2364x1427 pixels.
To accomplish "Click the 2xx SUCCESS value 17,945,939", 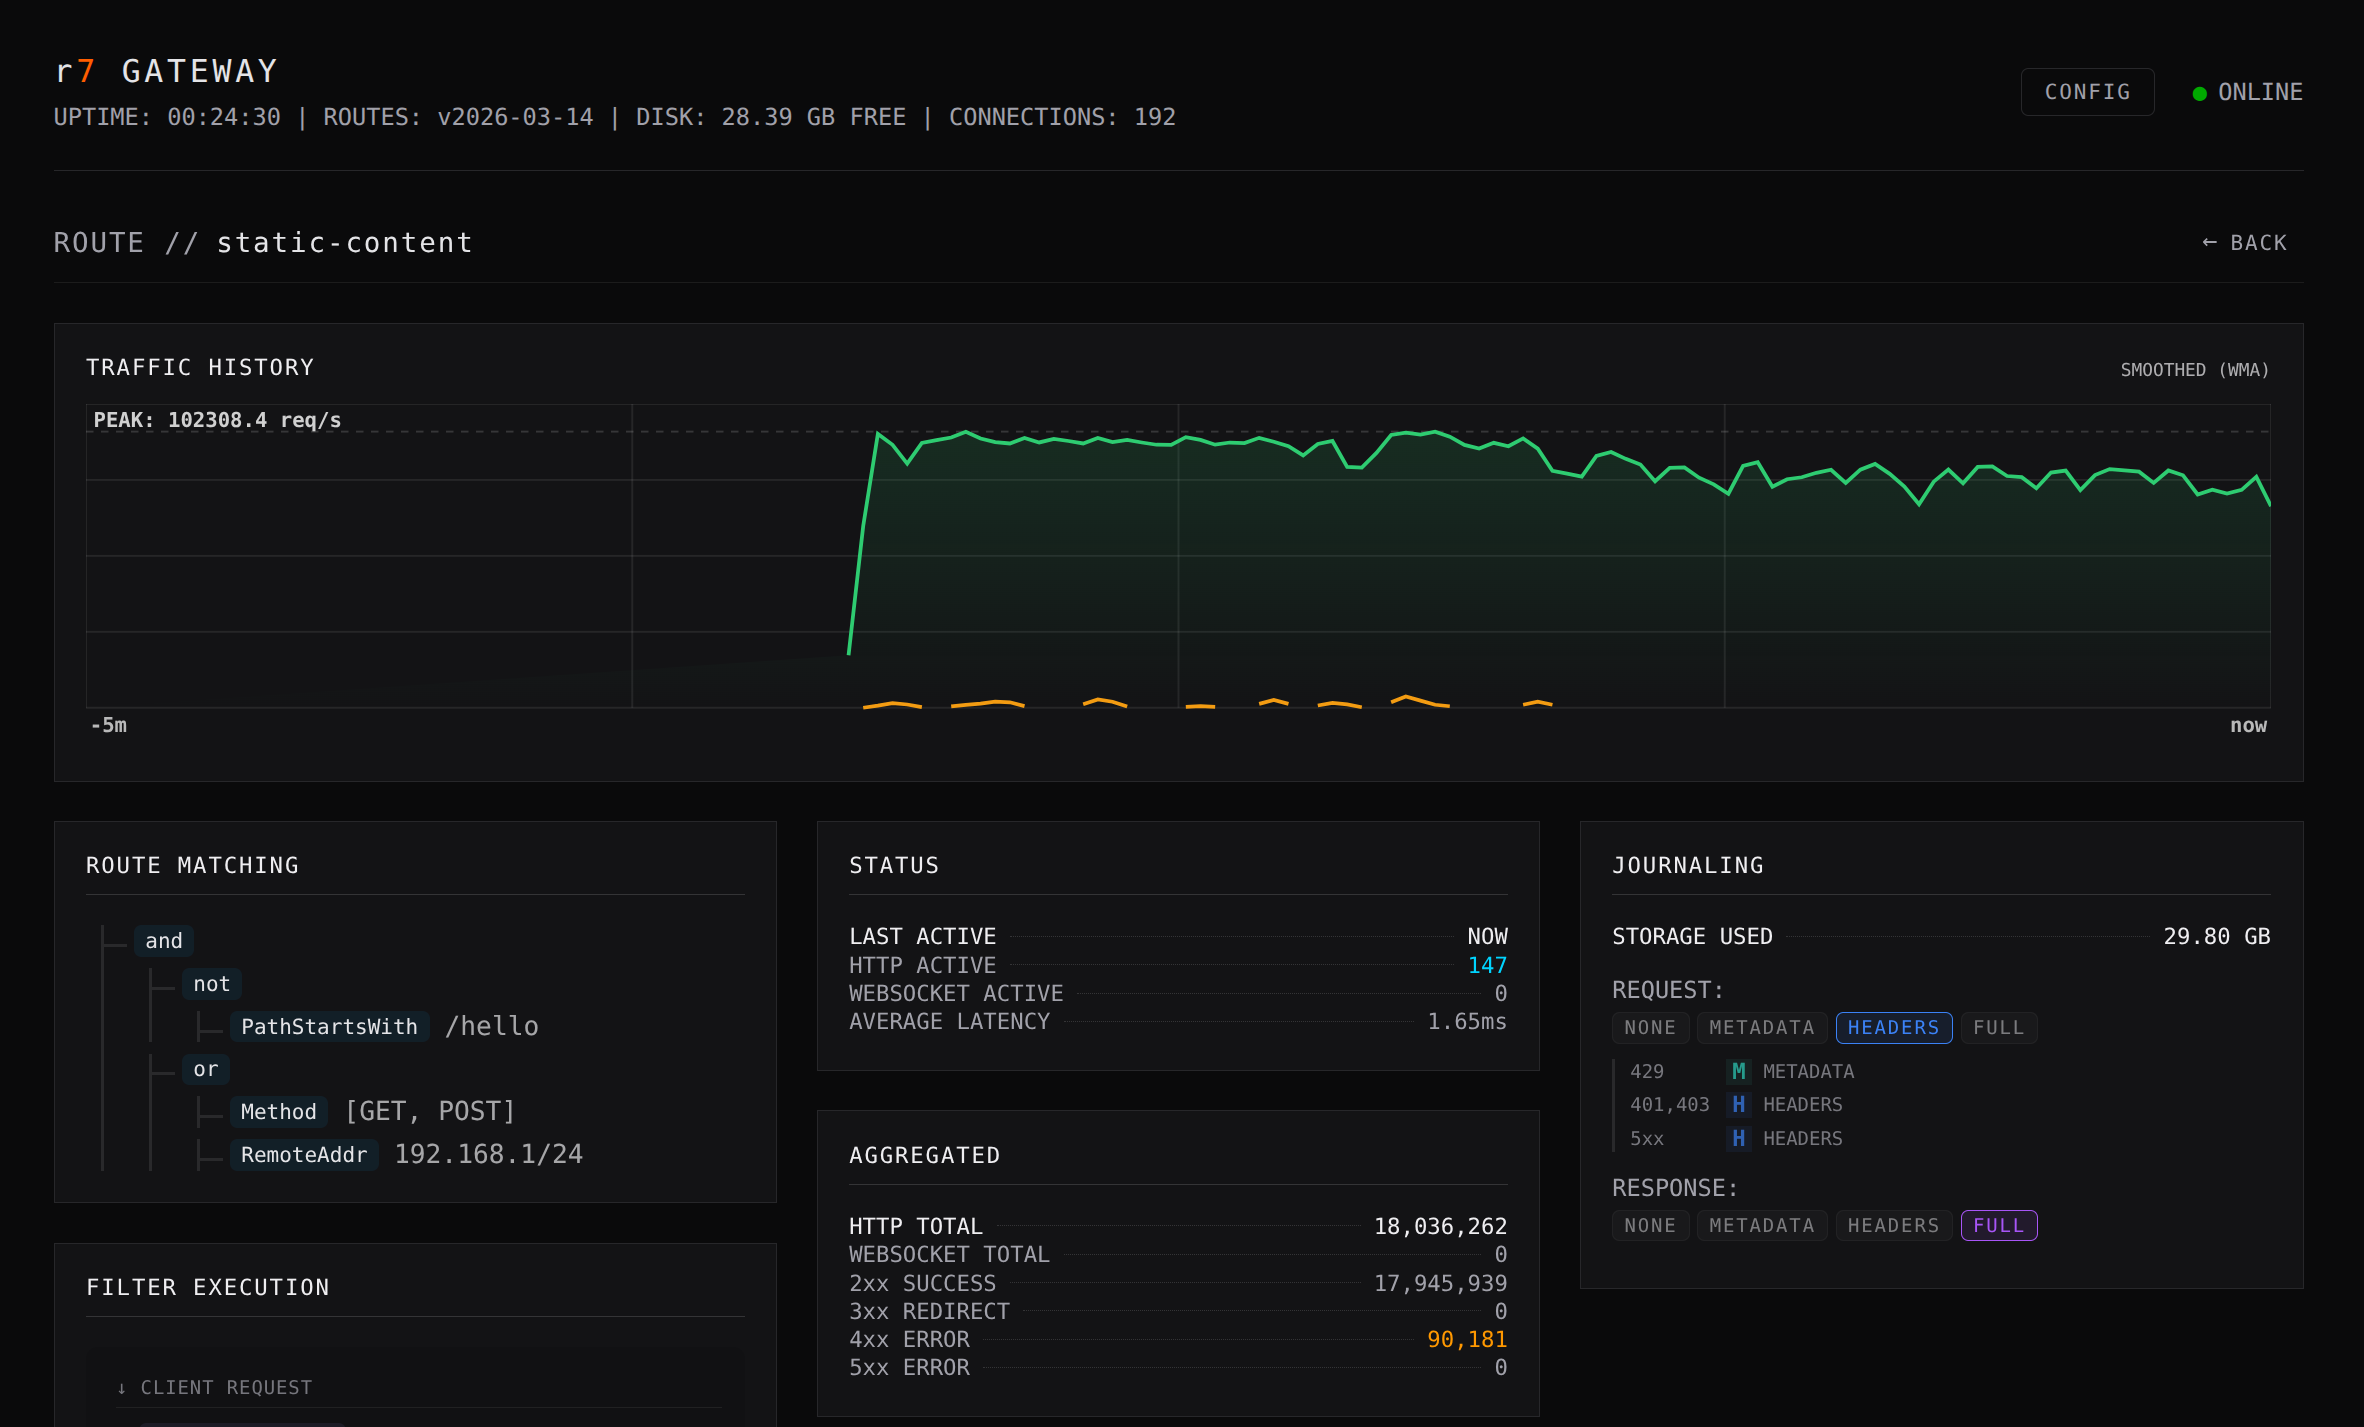I will [1440, 1283].
